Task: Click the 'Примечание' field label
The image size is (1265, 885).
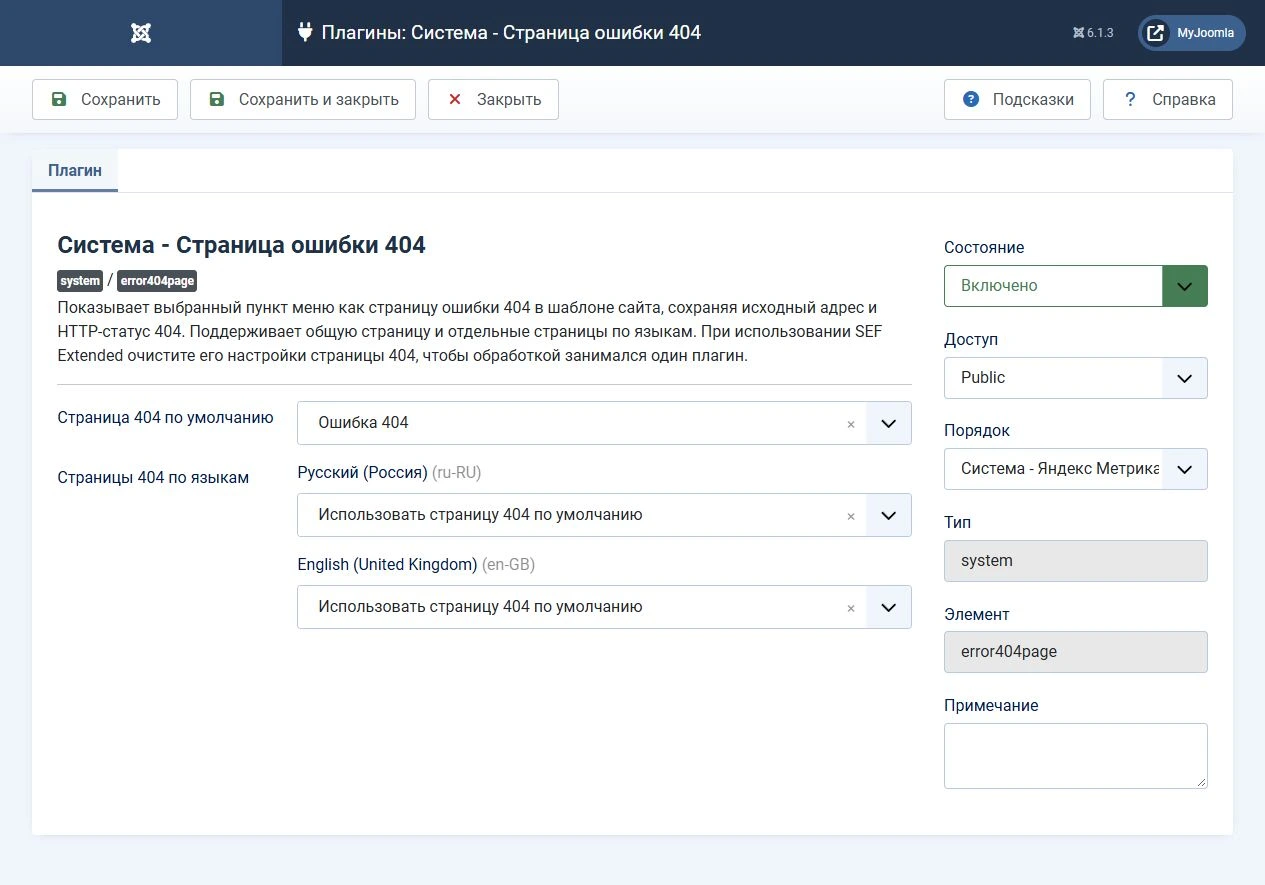Action: 991,706
